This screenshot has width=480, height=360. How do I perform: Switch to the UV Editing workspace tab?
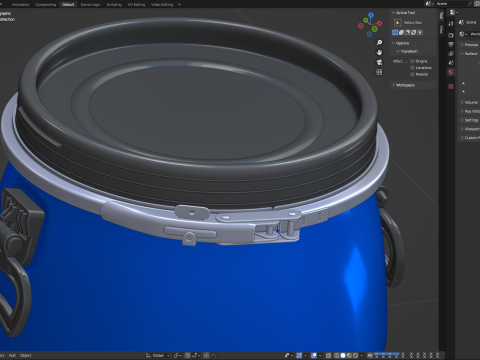click(x=136, y=5)
